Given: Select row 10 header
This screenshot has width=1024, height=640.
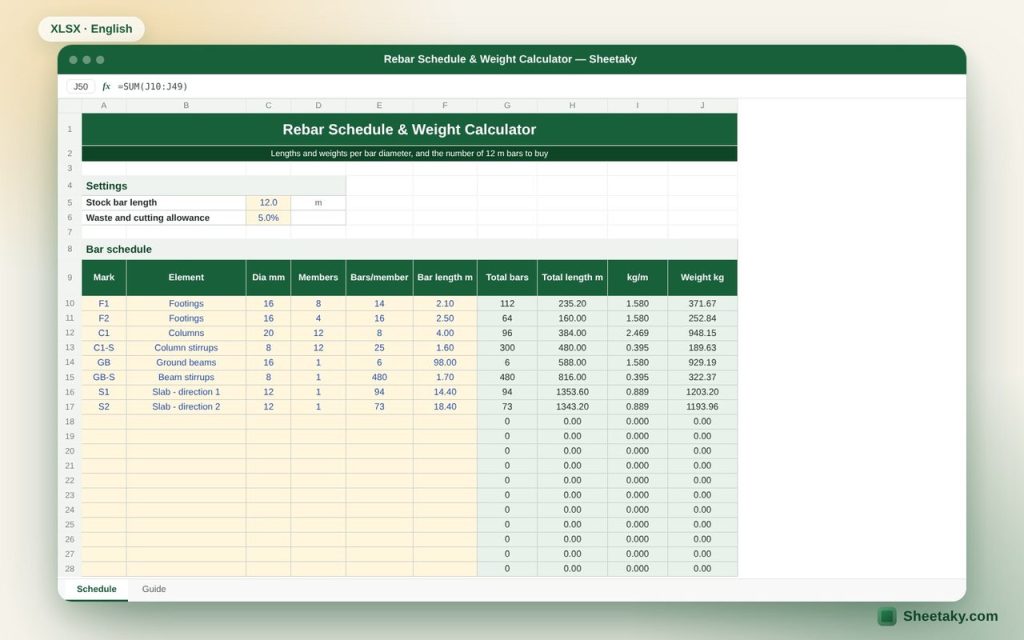Looking at the screenshot, I should coord(70,304).
